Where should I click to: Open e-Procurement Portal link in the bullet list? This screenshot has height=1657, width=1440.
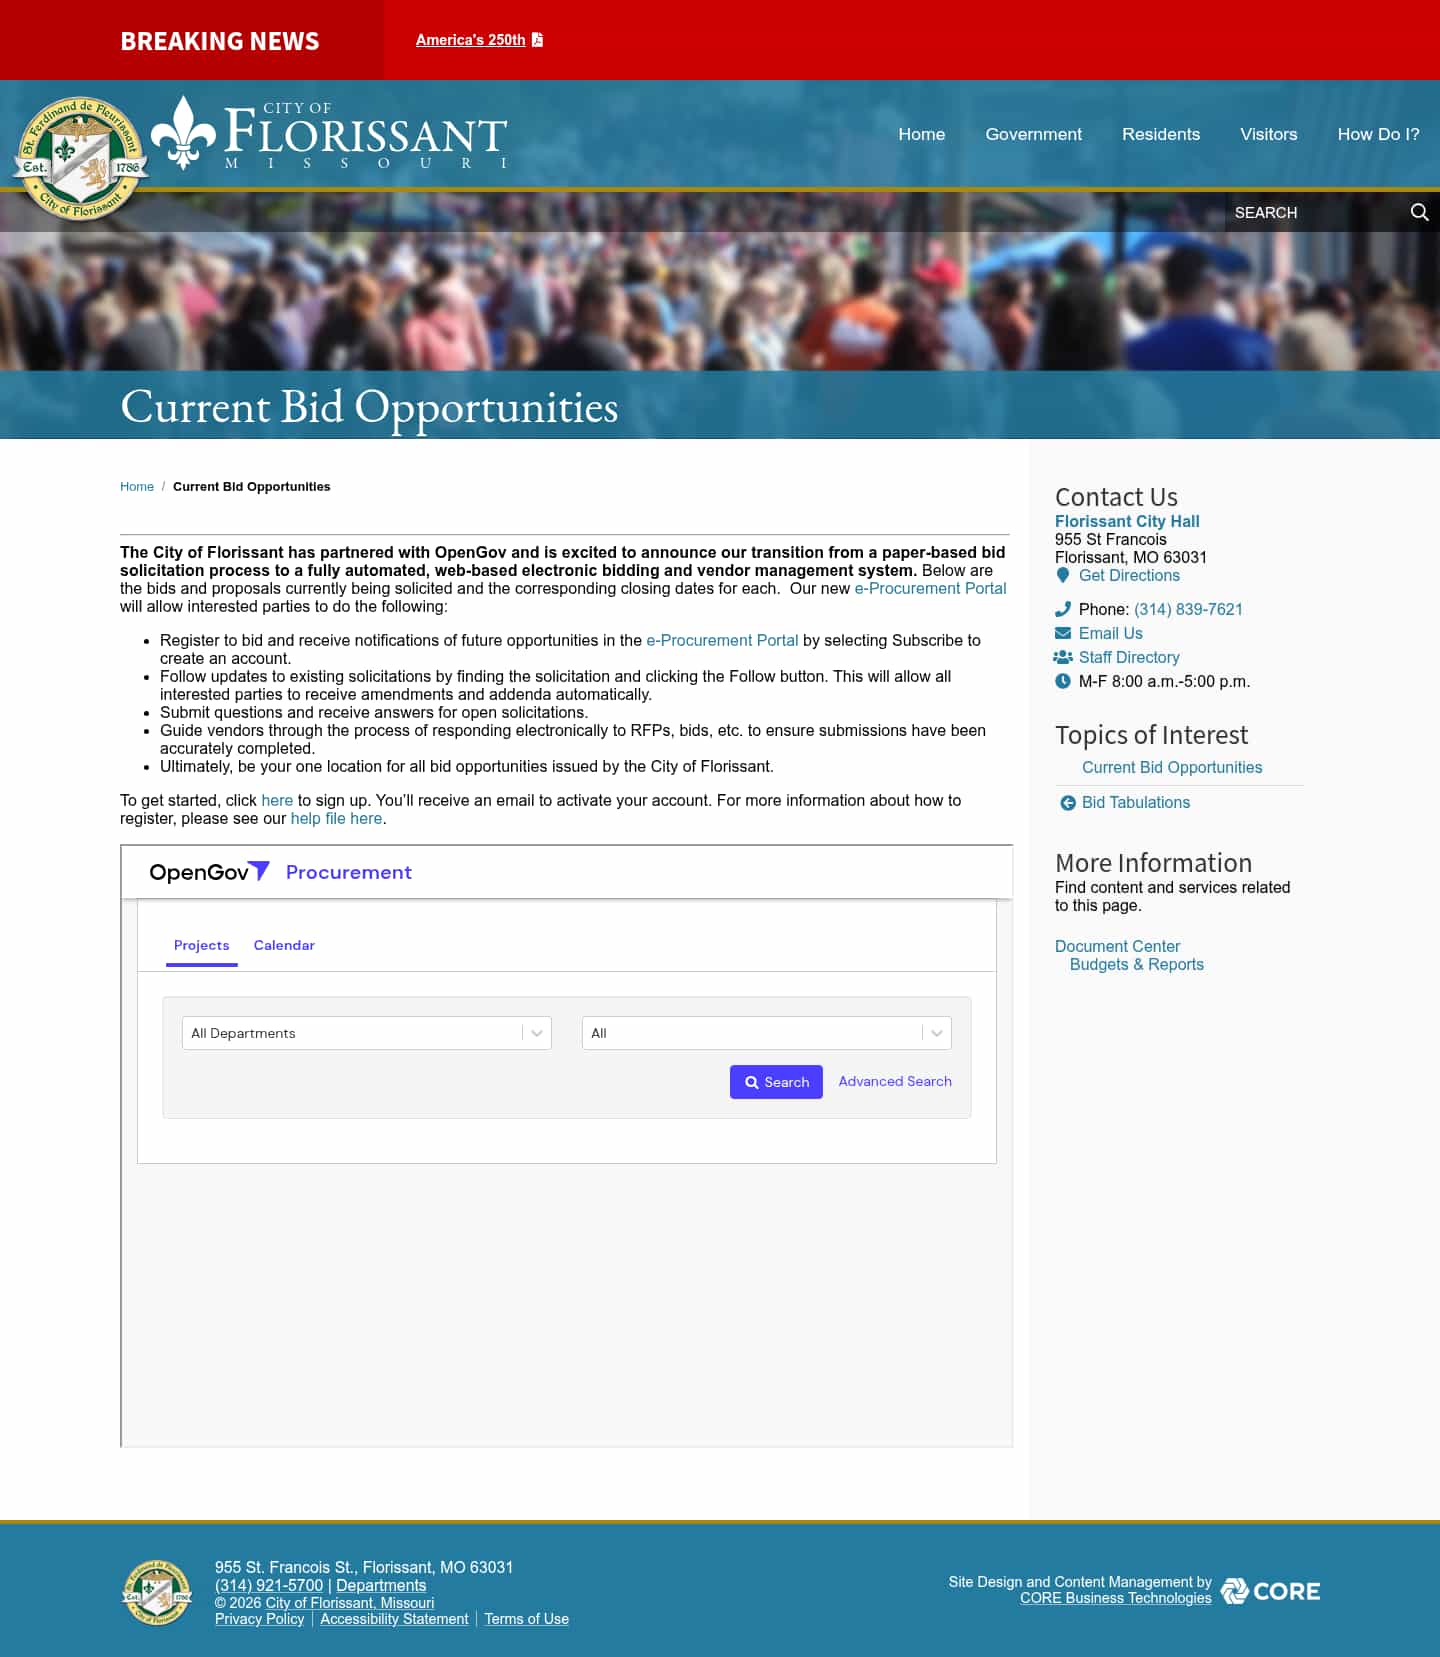tap(722, 640)
